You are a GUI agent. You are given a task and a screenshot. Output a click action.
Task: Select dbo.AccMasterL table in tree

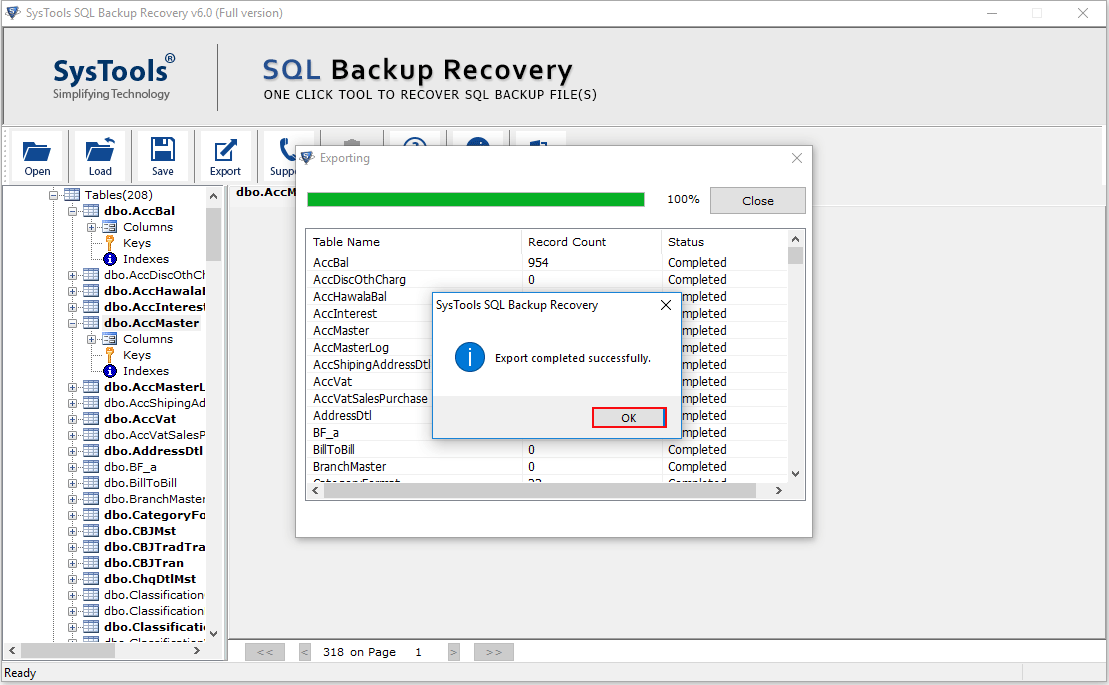[x=154, y=387]
